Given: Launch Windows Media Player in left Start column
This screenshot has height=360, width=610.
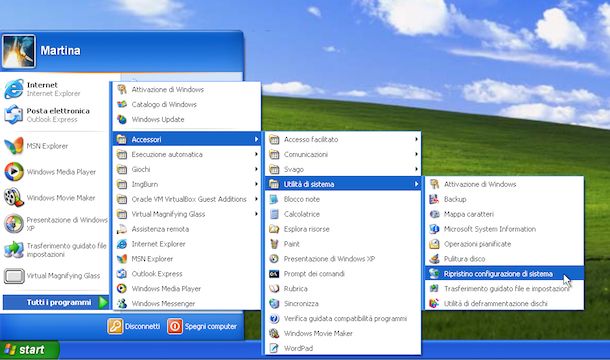Looking at the screenshot, I should tap(54, 172).
